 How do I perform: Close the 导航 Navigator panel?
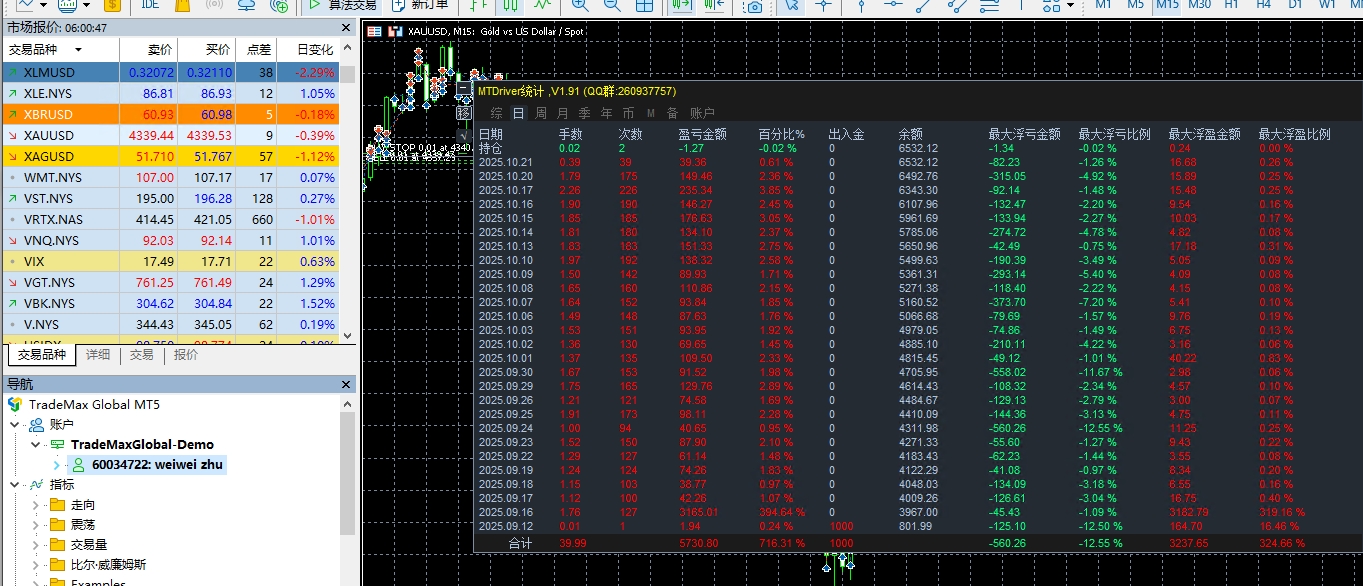tap(347, 384)
